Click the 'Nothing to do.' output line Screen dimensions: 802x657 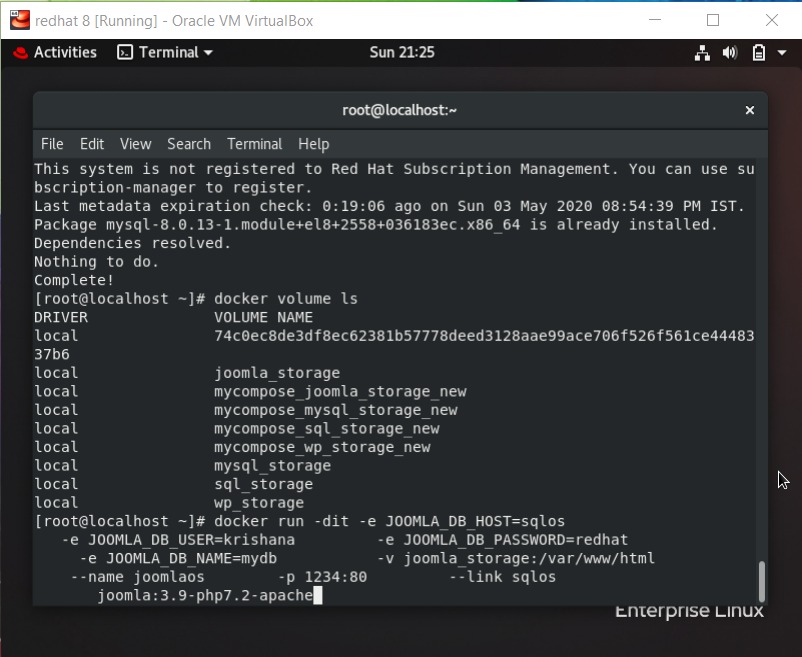(97, 262)
